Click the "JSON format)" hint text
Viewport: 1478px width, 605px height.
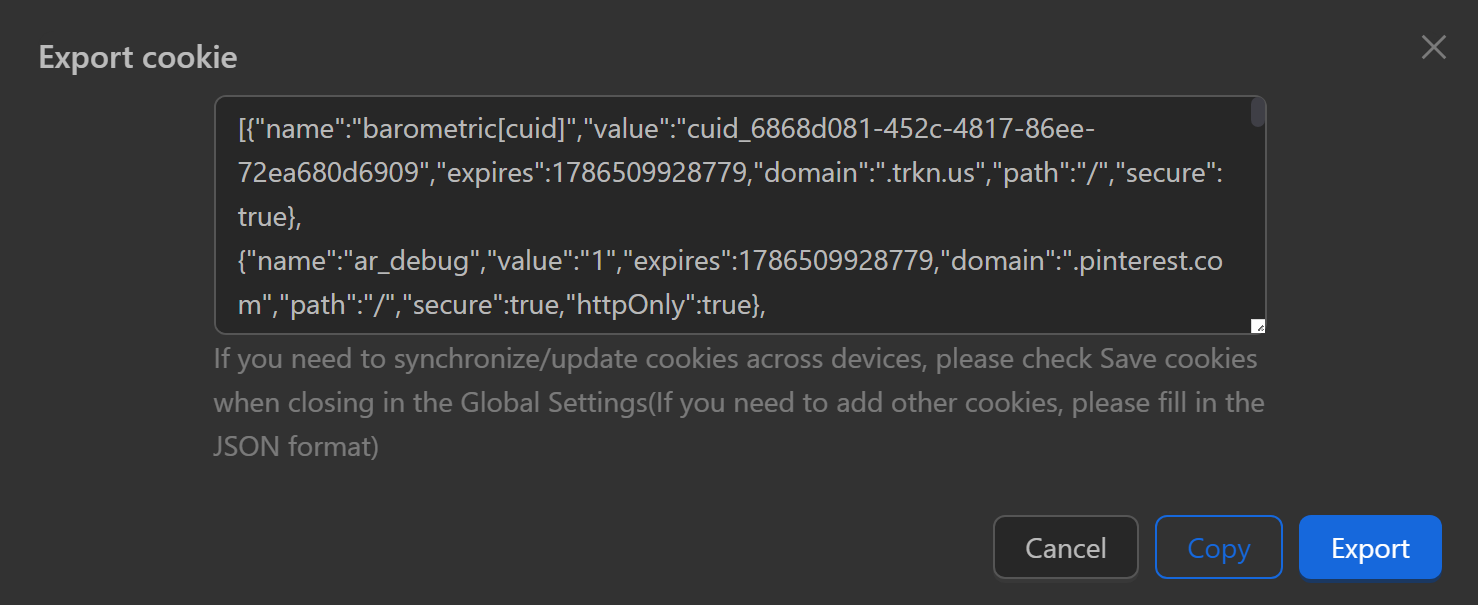pos(296,446)
